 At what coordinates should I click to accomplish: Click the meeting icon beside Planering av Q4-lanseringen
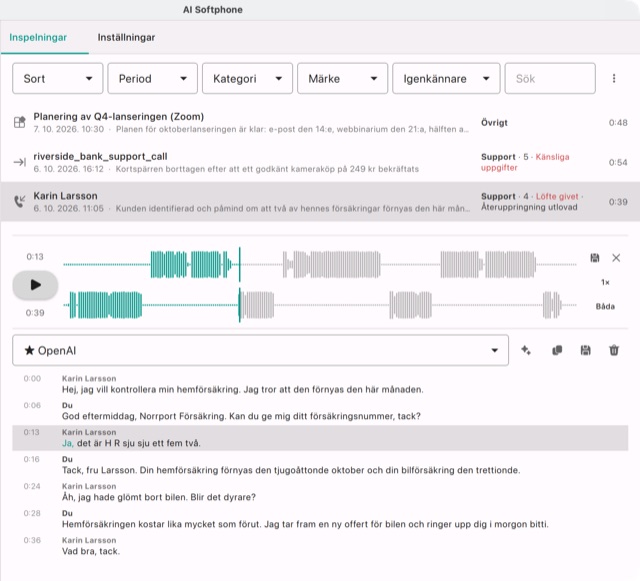click(x=20, y=122)
